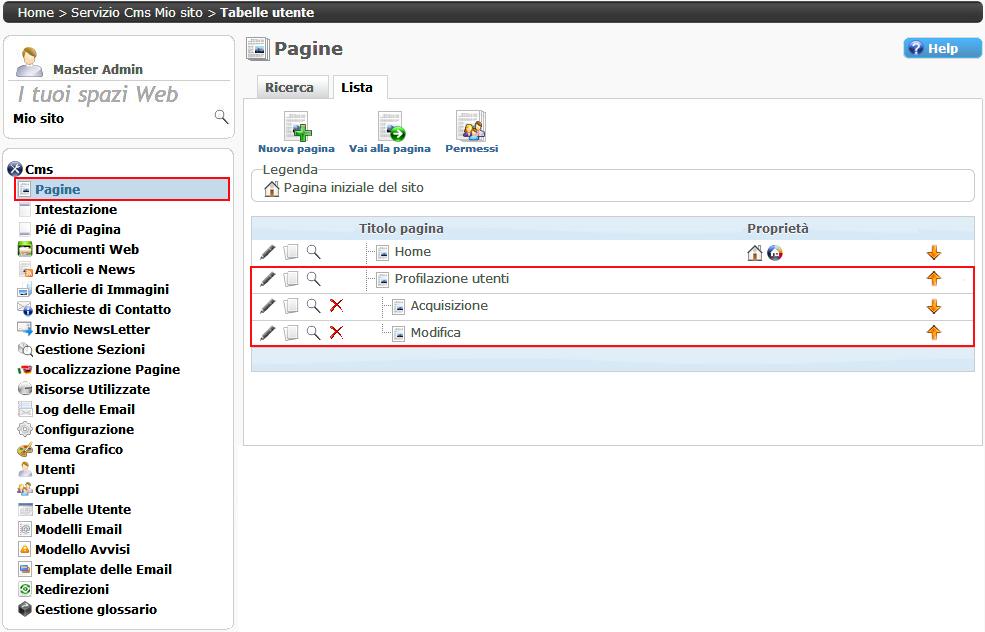The image size is (985, 632).
Task: Delete the Acquisizione page with red X
Action: point(336,306)
